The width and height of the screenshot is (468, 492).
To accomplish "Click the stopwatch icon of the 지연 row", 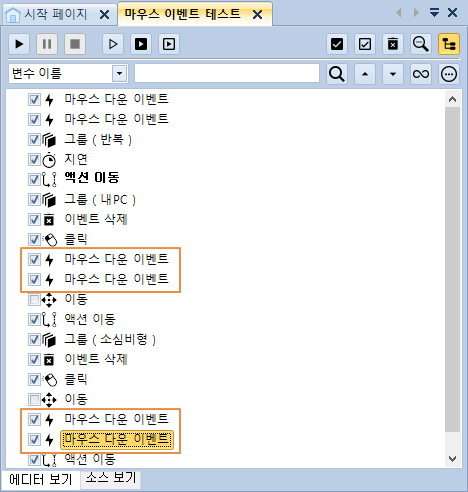I will (x=49, y=160).
